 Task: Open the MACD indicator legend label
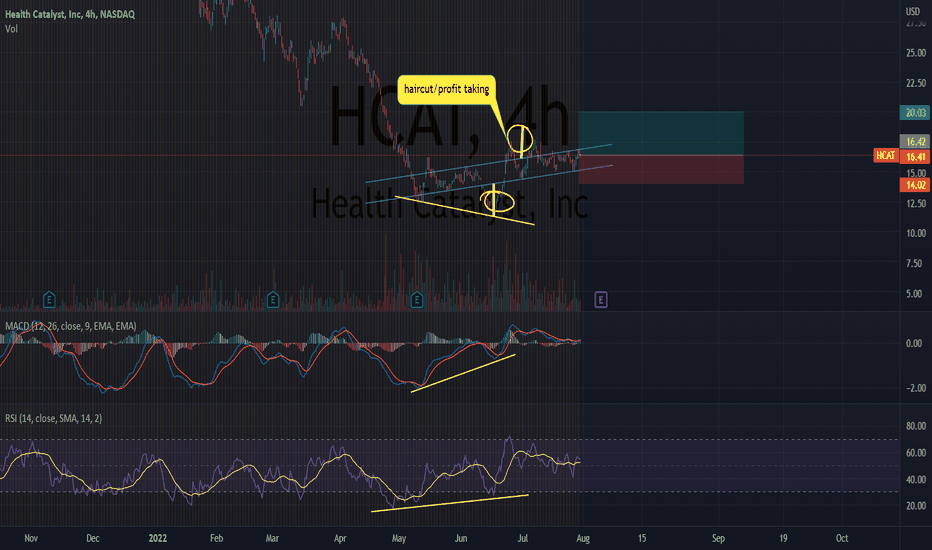pyautogui.click(x=71, y=326)
